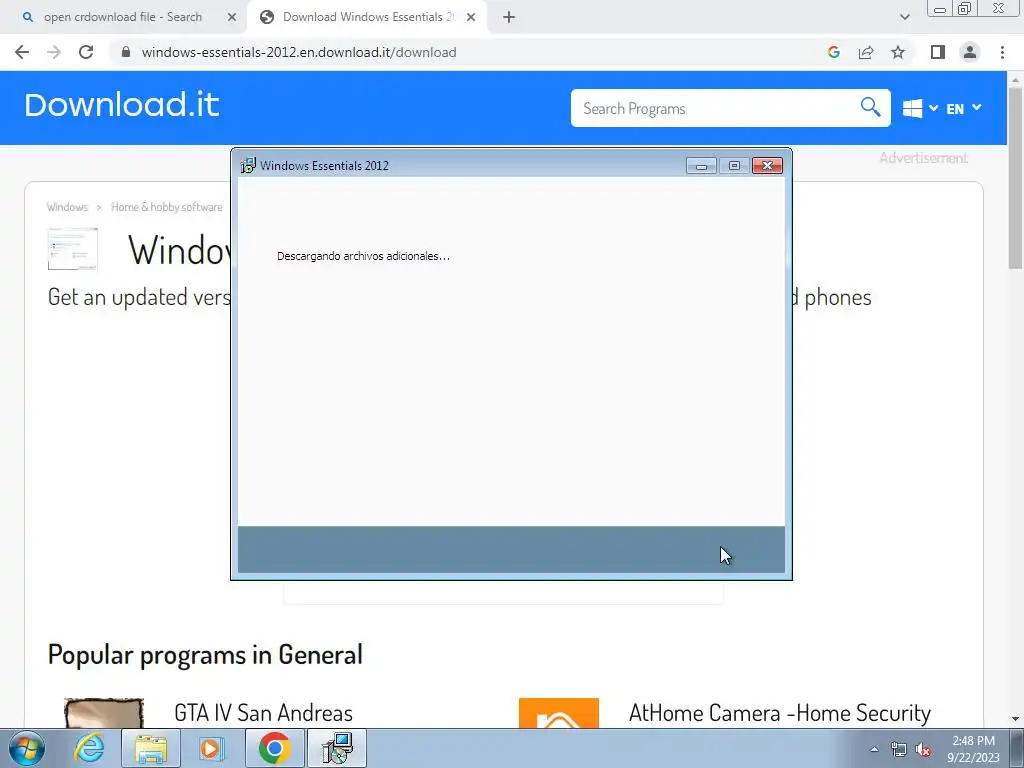Close the Download Windows Essentials tab
Screen dimensions: 1024x768
[x=471, y=18]
